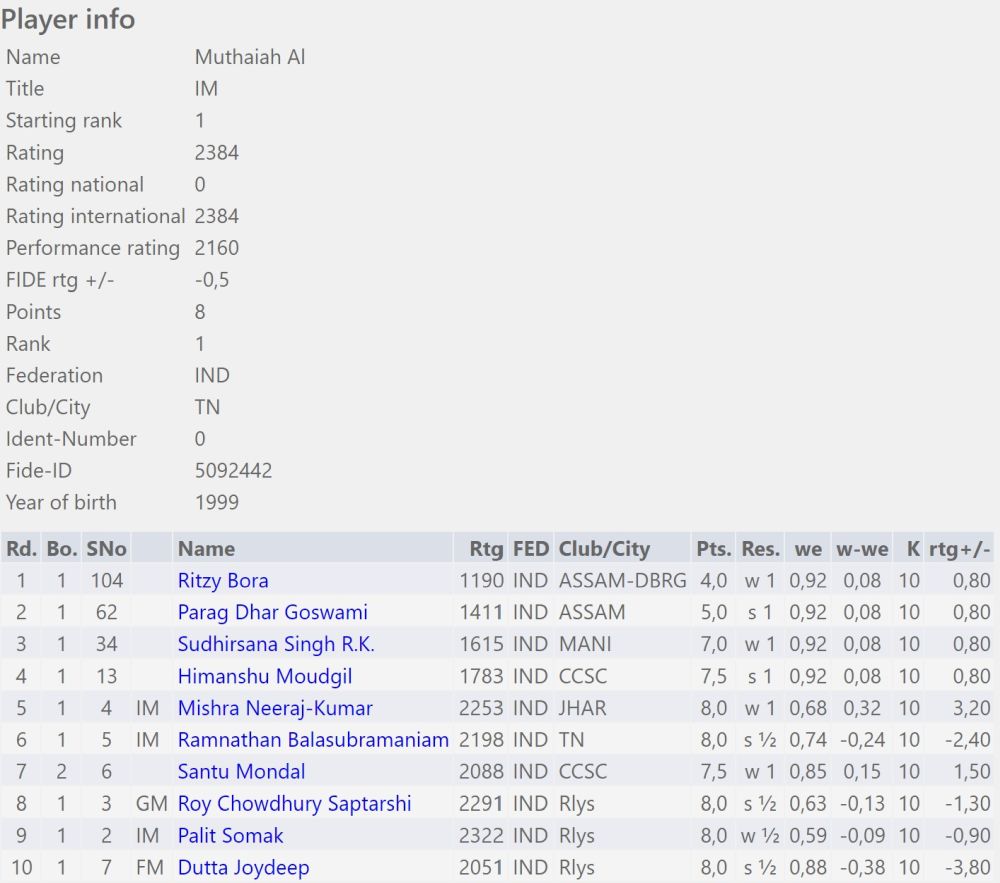Click the Name column header
Screen dimensions: 1000x883
pyautogui.click(x=206, y=548)
